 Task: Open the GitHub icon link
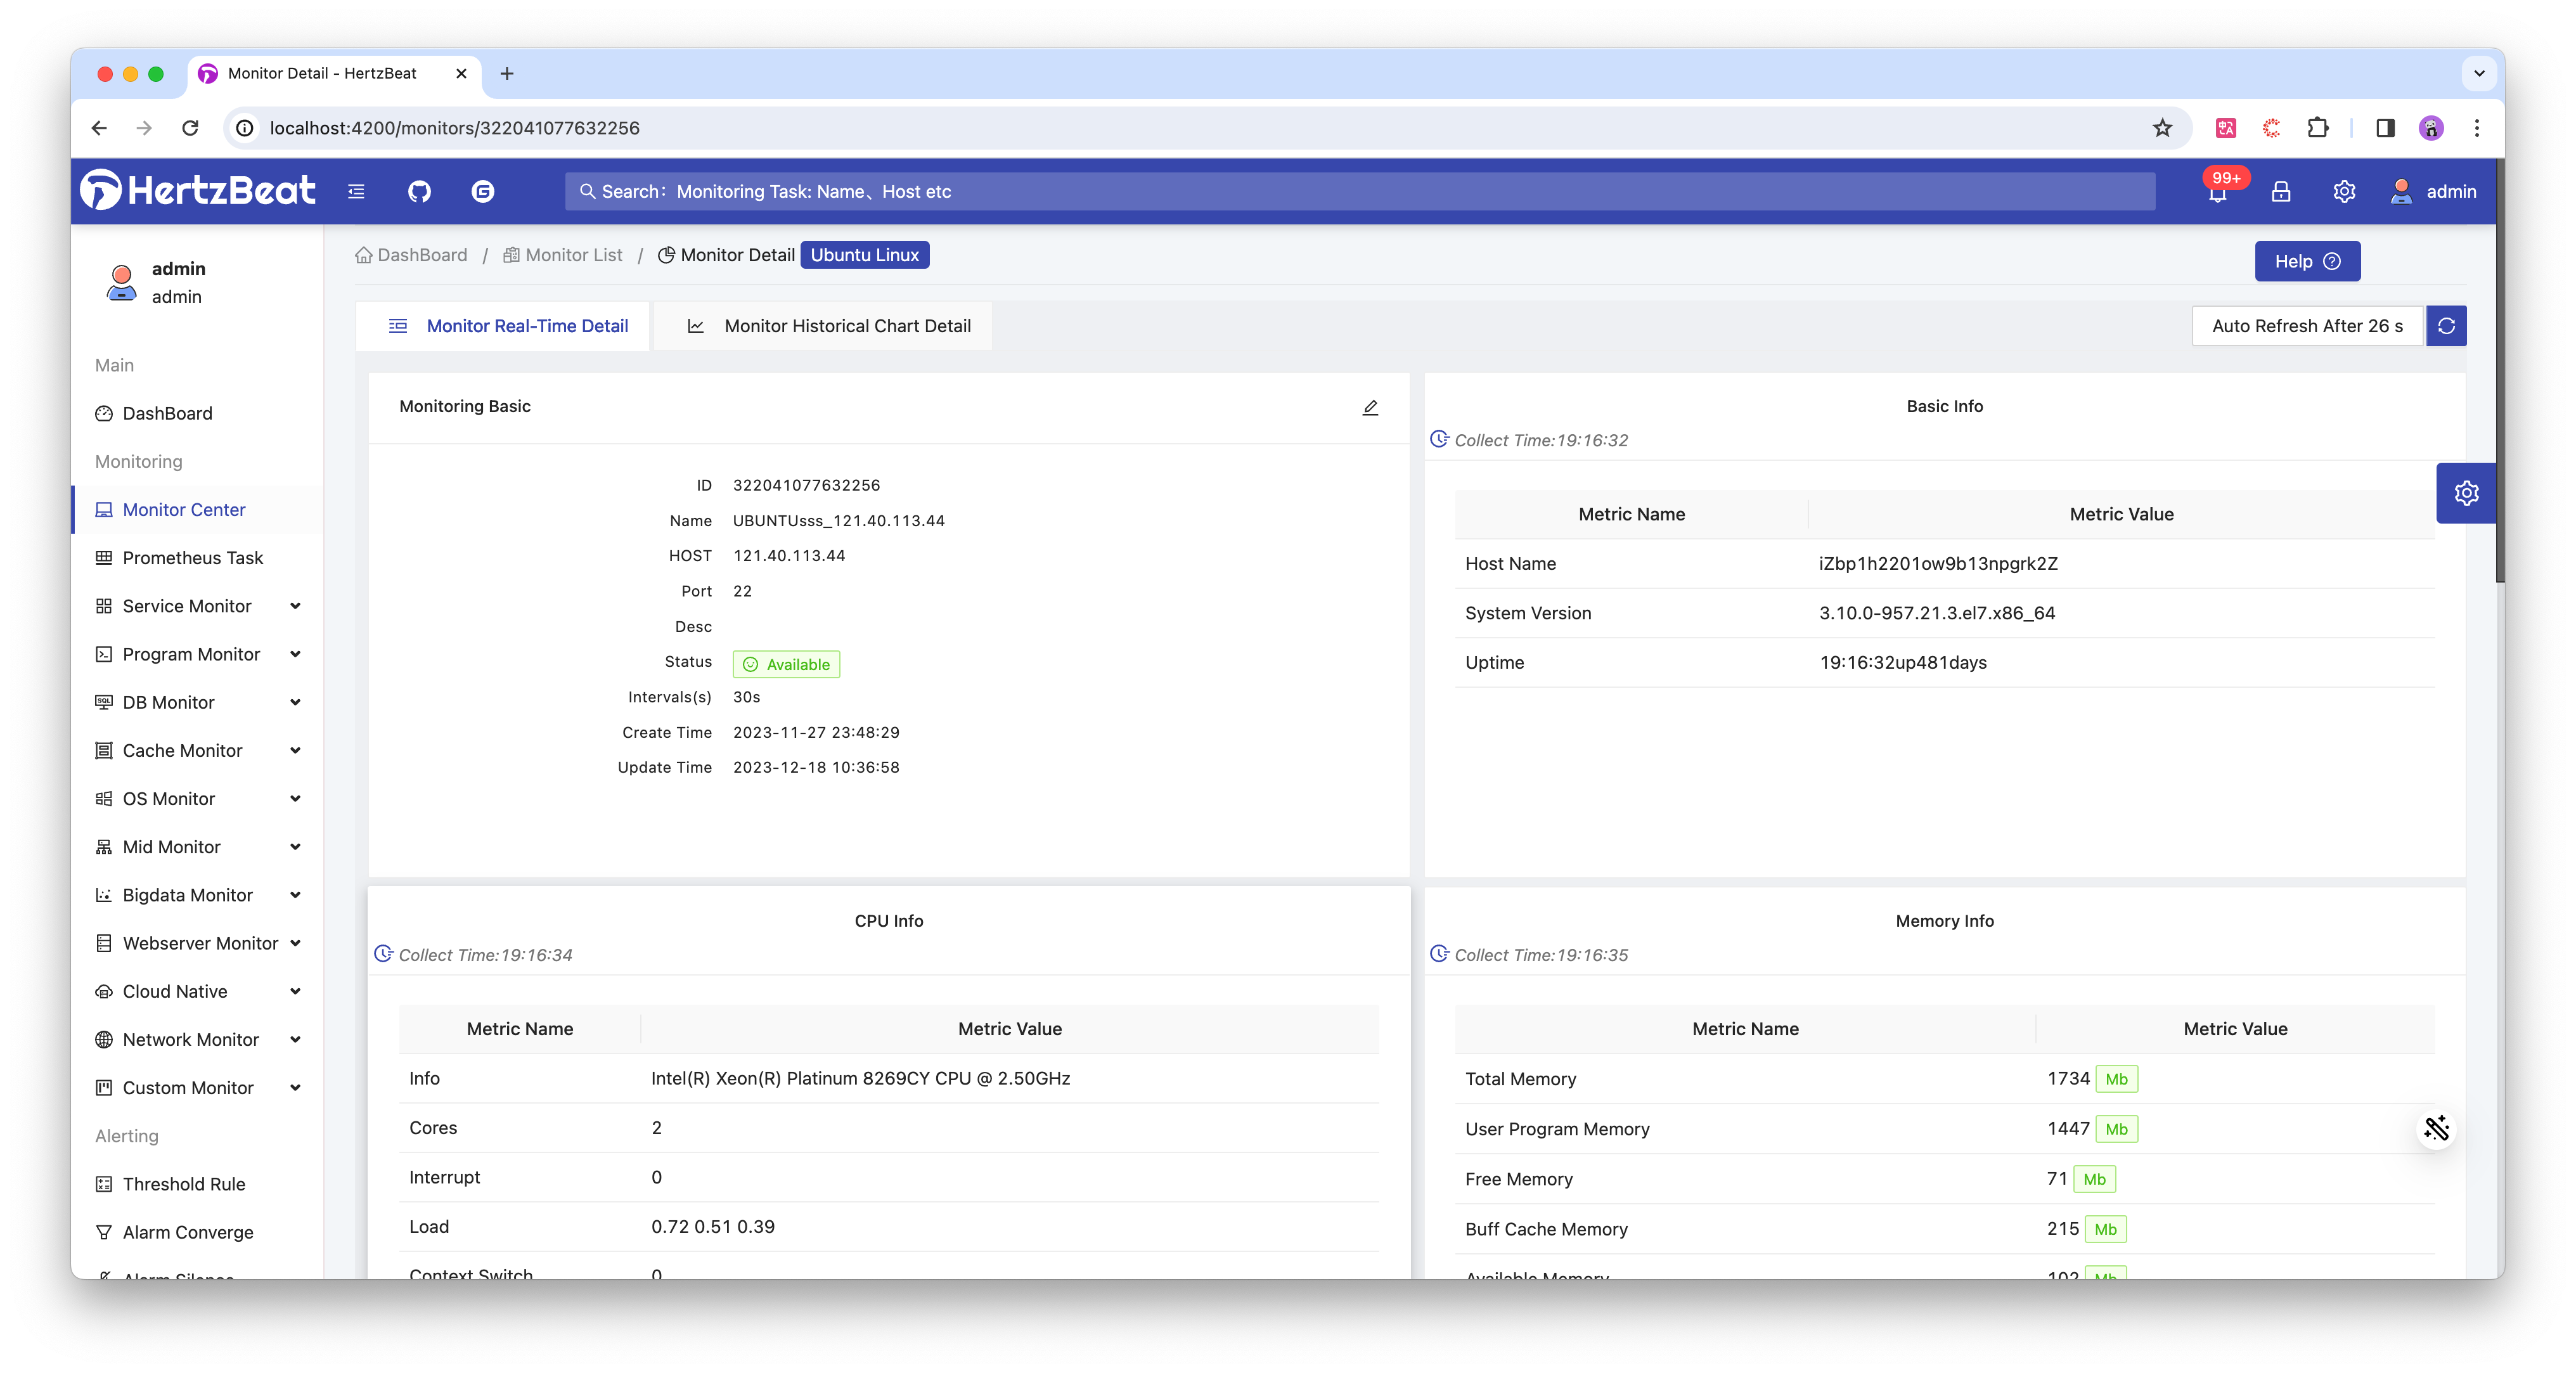click(419, 191)
